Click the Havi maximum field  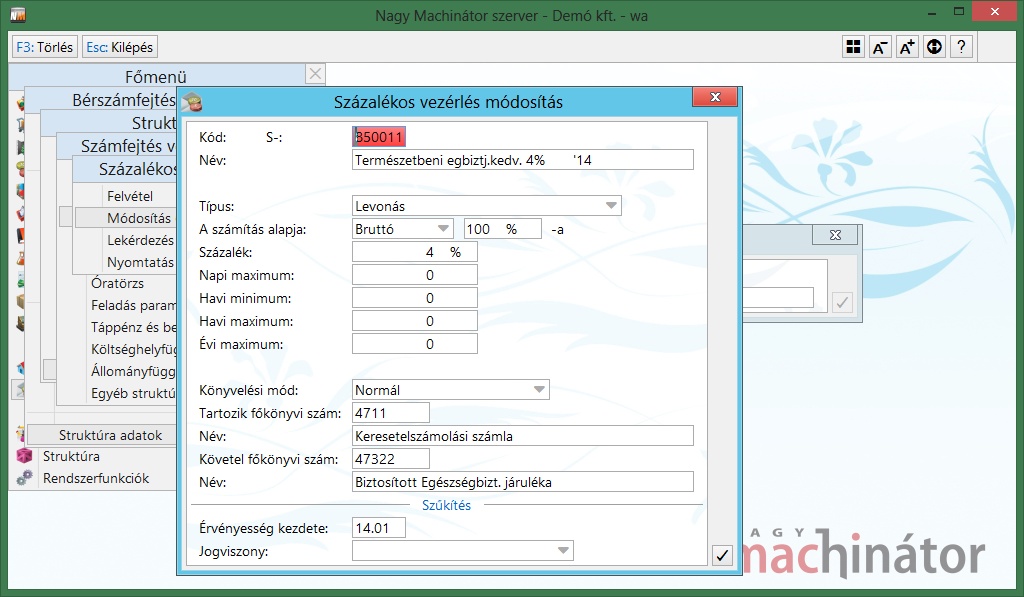click(x=415, y=321)
